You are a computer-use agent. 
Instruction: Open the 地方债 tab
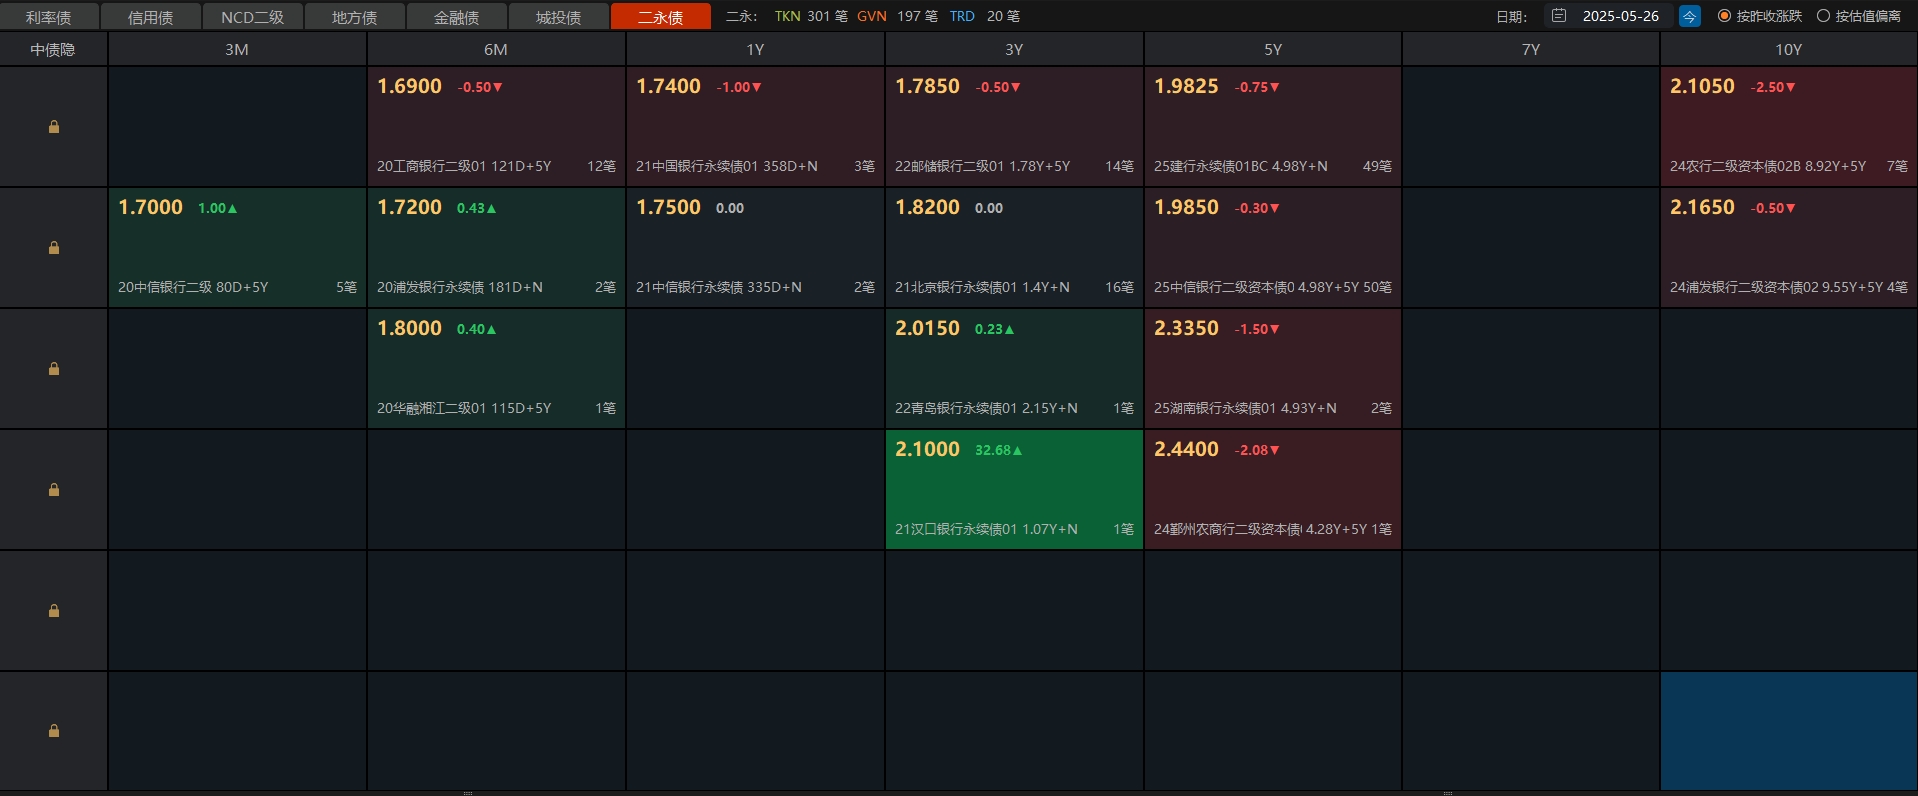(355, 17)
